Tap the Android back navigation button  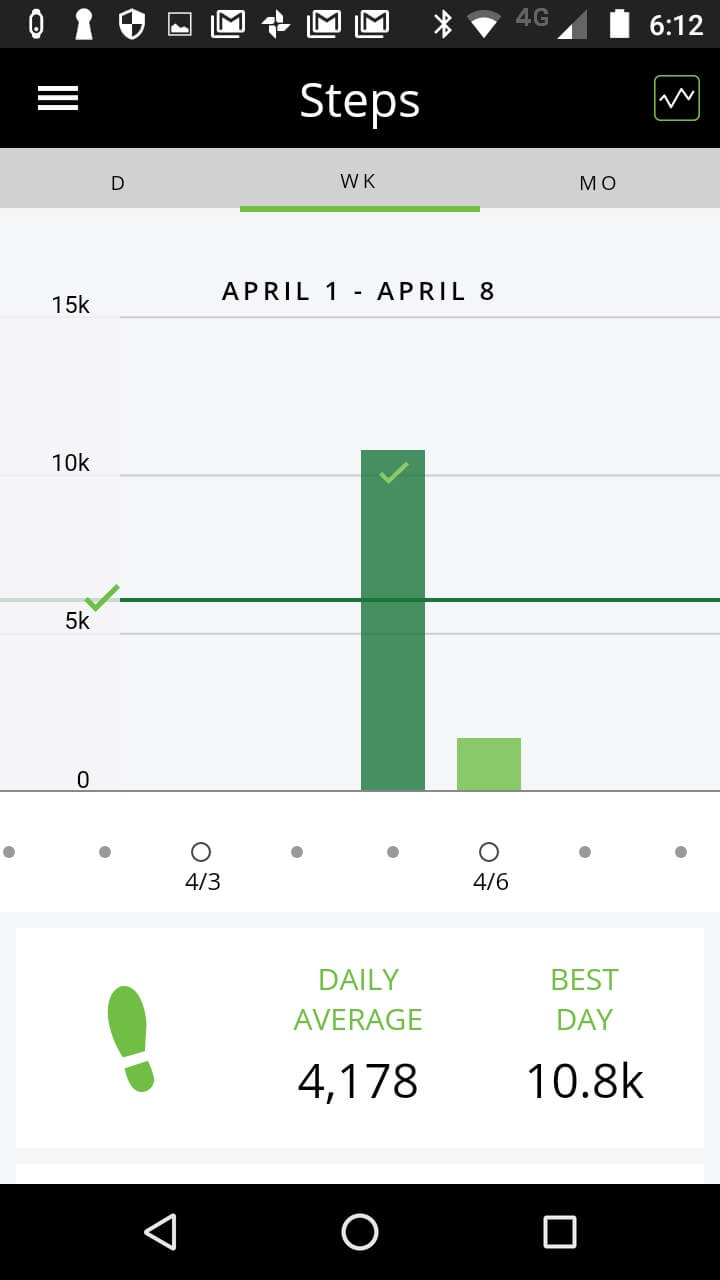point(161,1232)
